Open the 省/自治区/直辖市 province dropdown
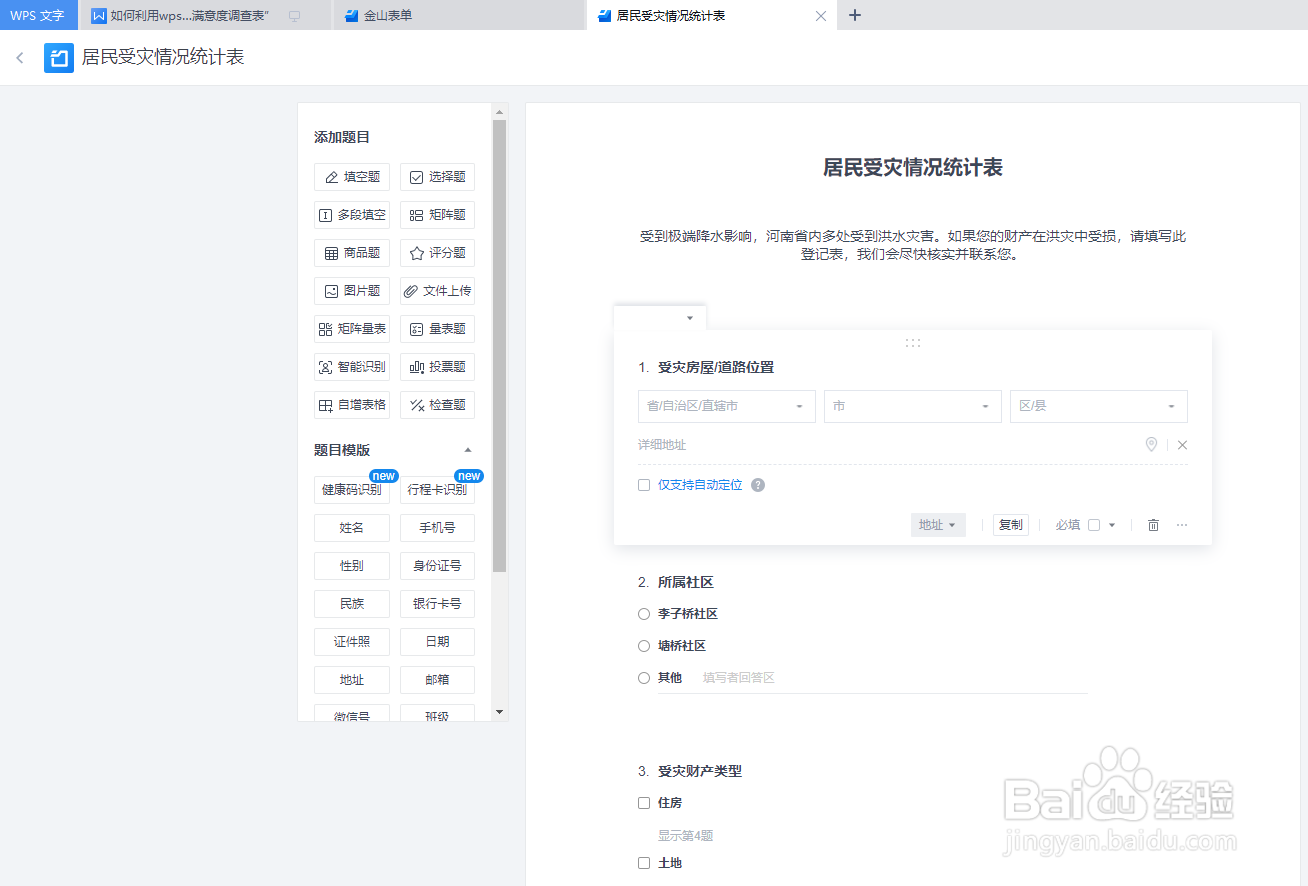 [726, 406]
